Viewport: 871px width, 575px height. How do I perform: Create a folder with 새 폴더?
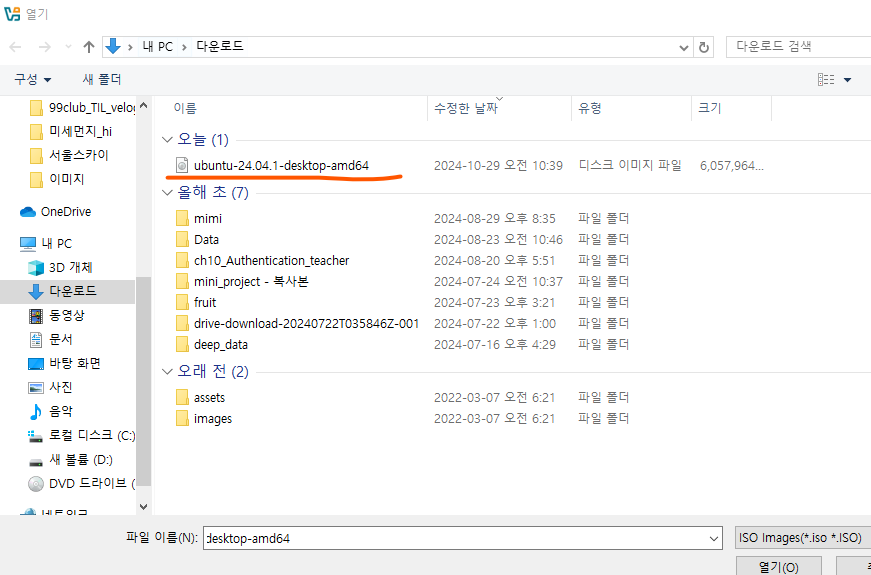pos(102,80)
